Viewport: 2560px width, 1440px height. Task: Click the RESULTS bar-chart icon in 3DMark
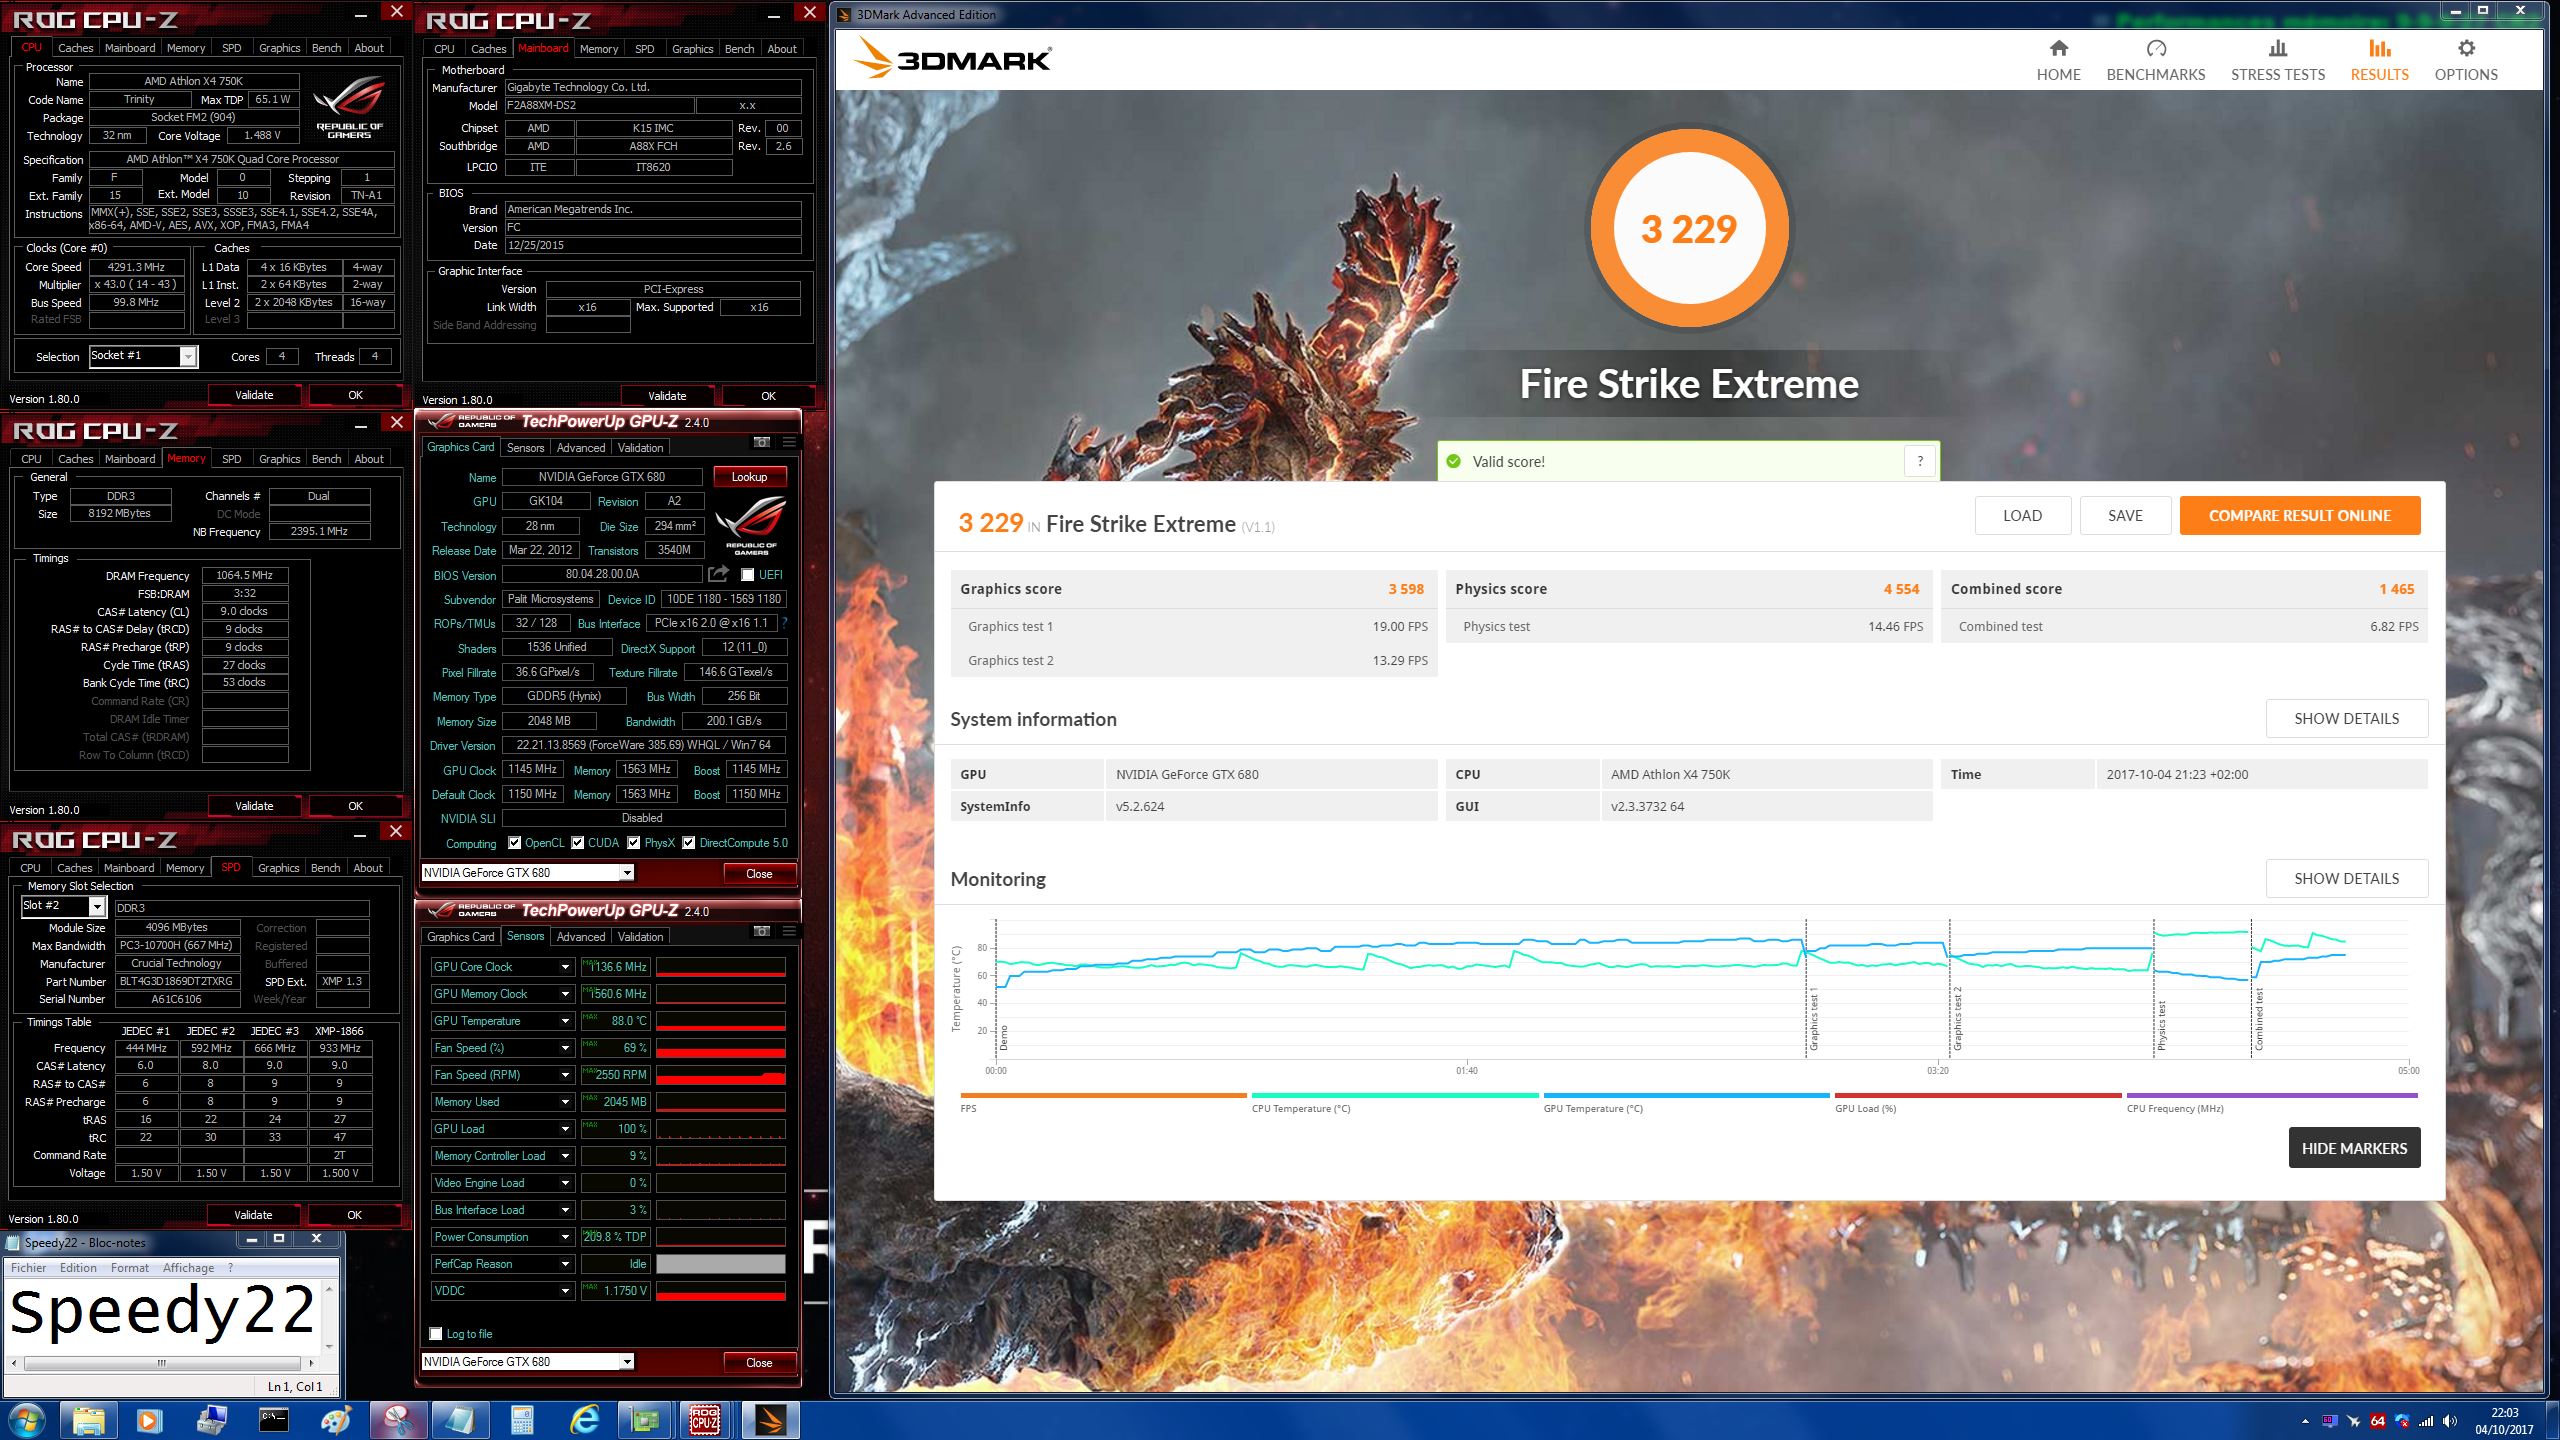[2379, 48]
